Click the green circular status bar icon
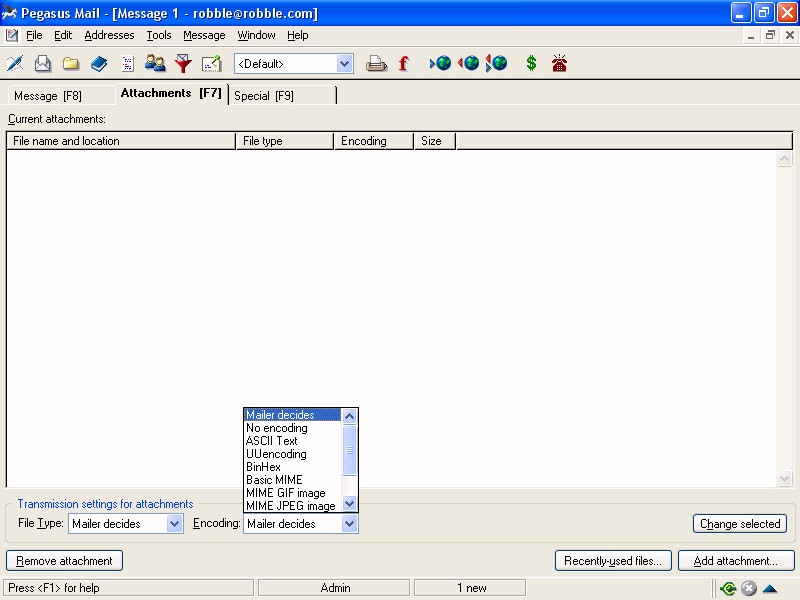 728,588
